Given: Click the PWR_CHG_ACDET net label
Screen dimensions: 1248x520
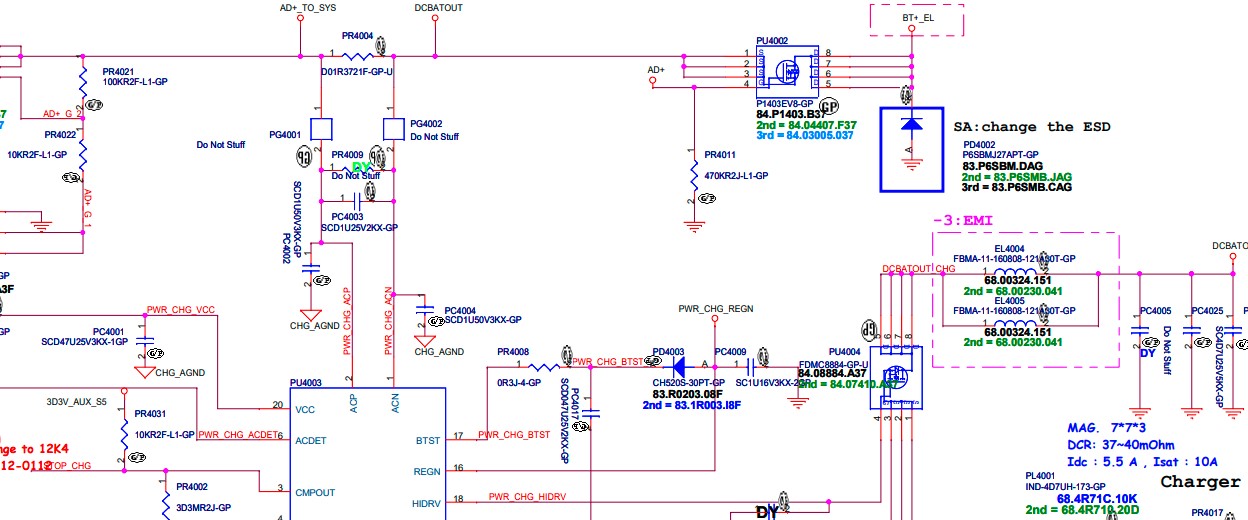Looking at the screenshot, I should (238, 434).
